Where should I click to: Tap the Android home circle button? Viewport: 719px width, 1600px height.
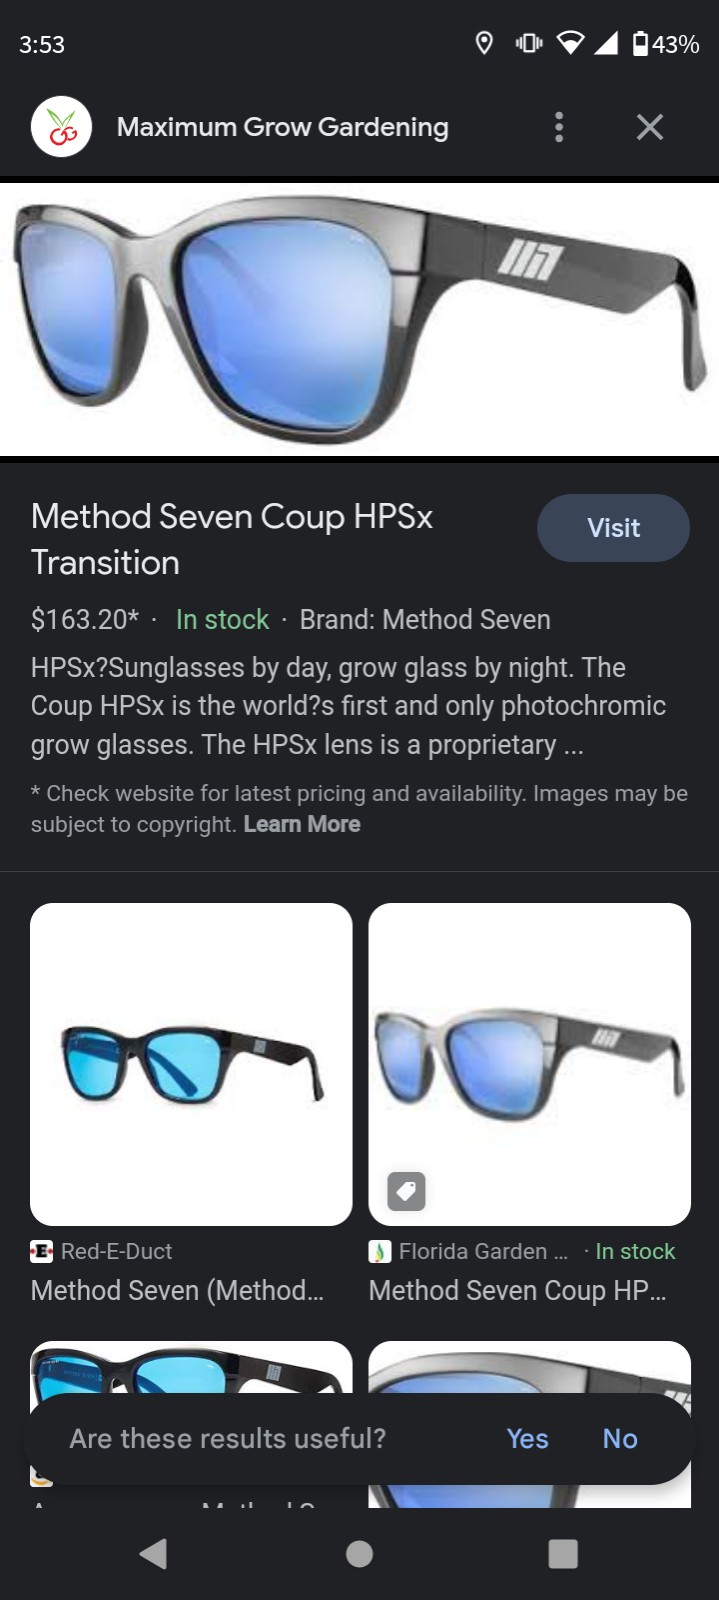click(359, 1553)
